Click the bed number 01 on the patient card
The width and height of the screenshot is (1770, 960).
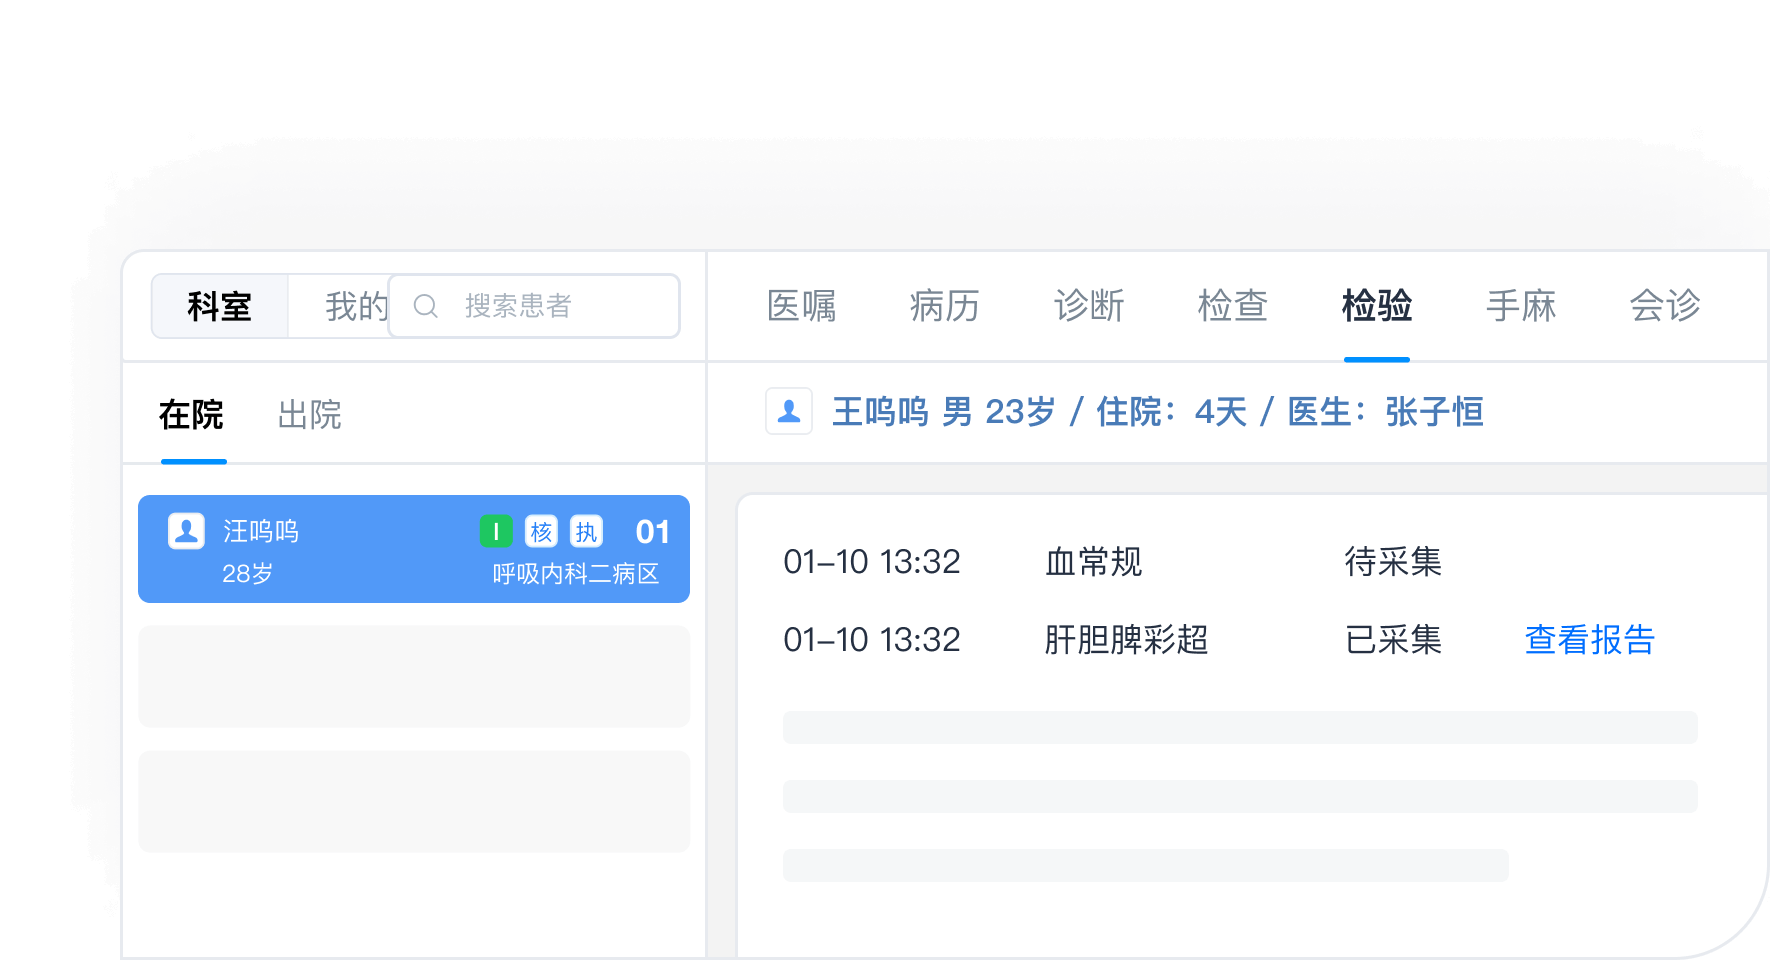[x=653, y=531]
